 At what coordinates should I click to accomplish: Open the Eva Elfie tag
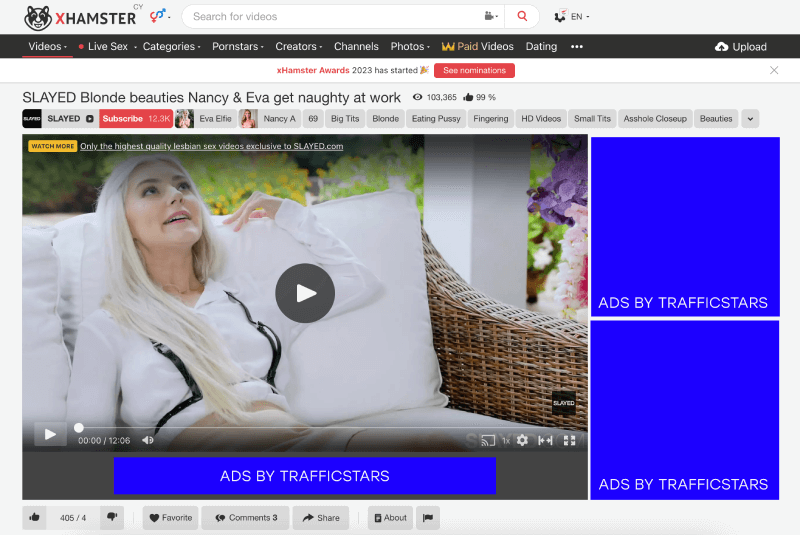(206, 119)
